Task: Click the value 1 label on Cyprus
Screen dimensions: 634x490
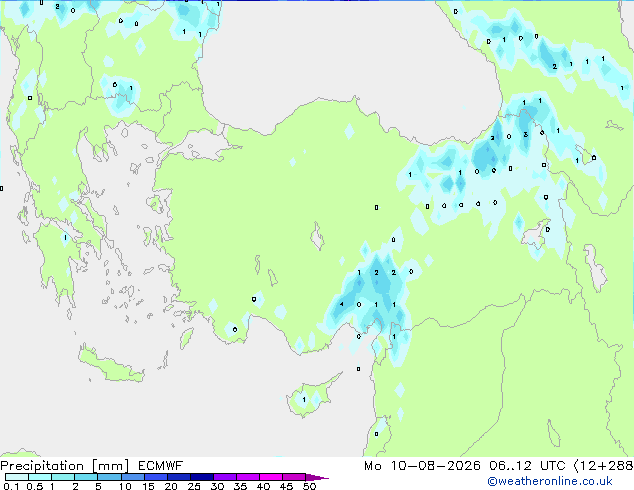Action: point(304,400)
